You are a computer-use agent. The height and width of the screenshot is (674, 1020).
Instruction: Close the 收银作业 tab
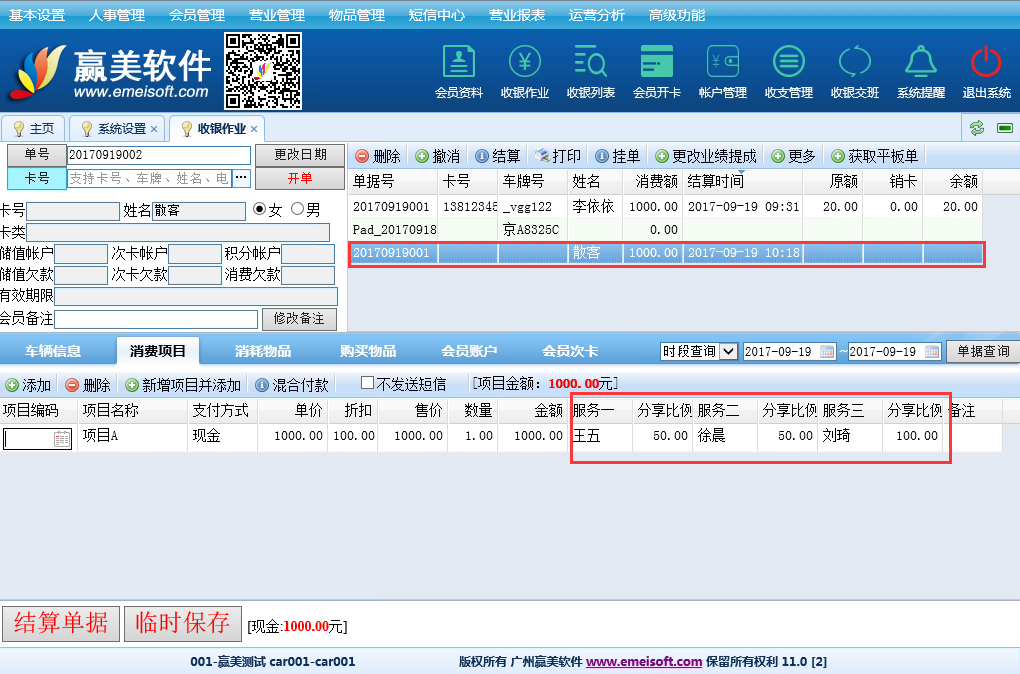point(254,129)
